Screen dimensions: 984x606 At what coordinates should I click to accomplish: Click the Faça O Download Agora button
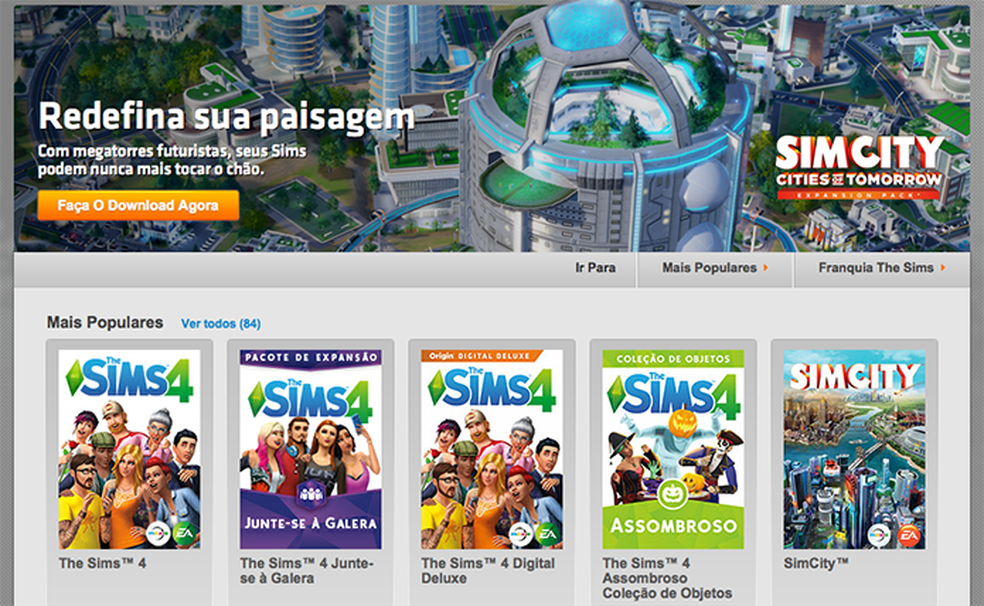pos(138,206)
